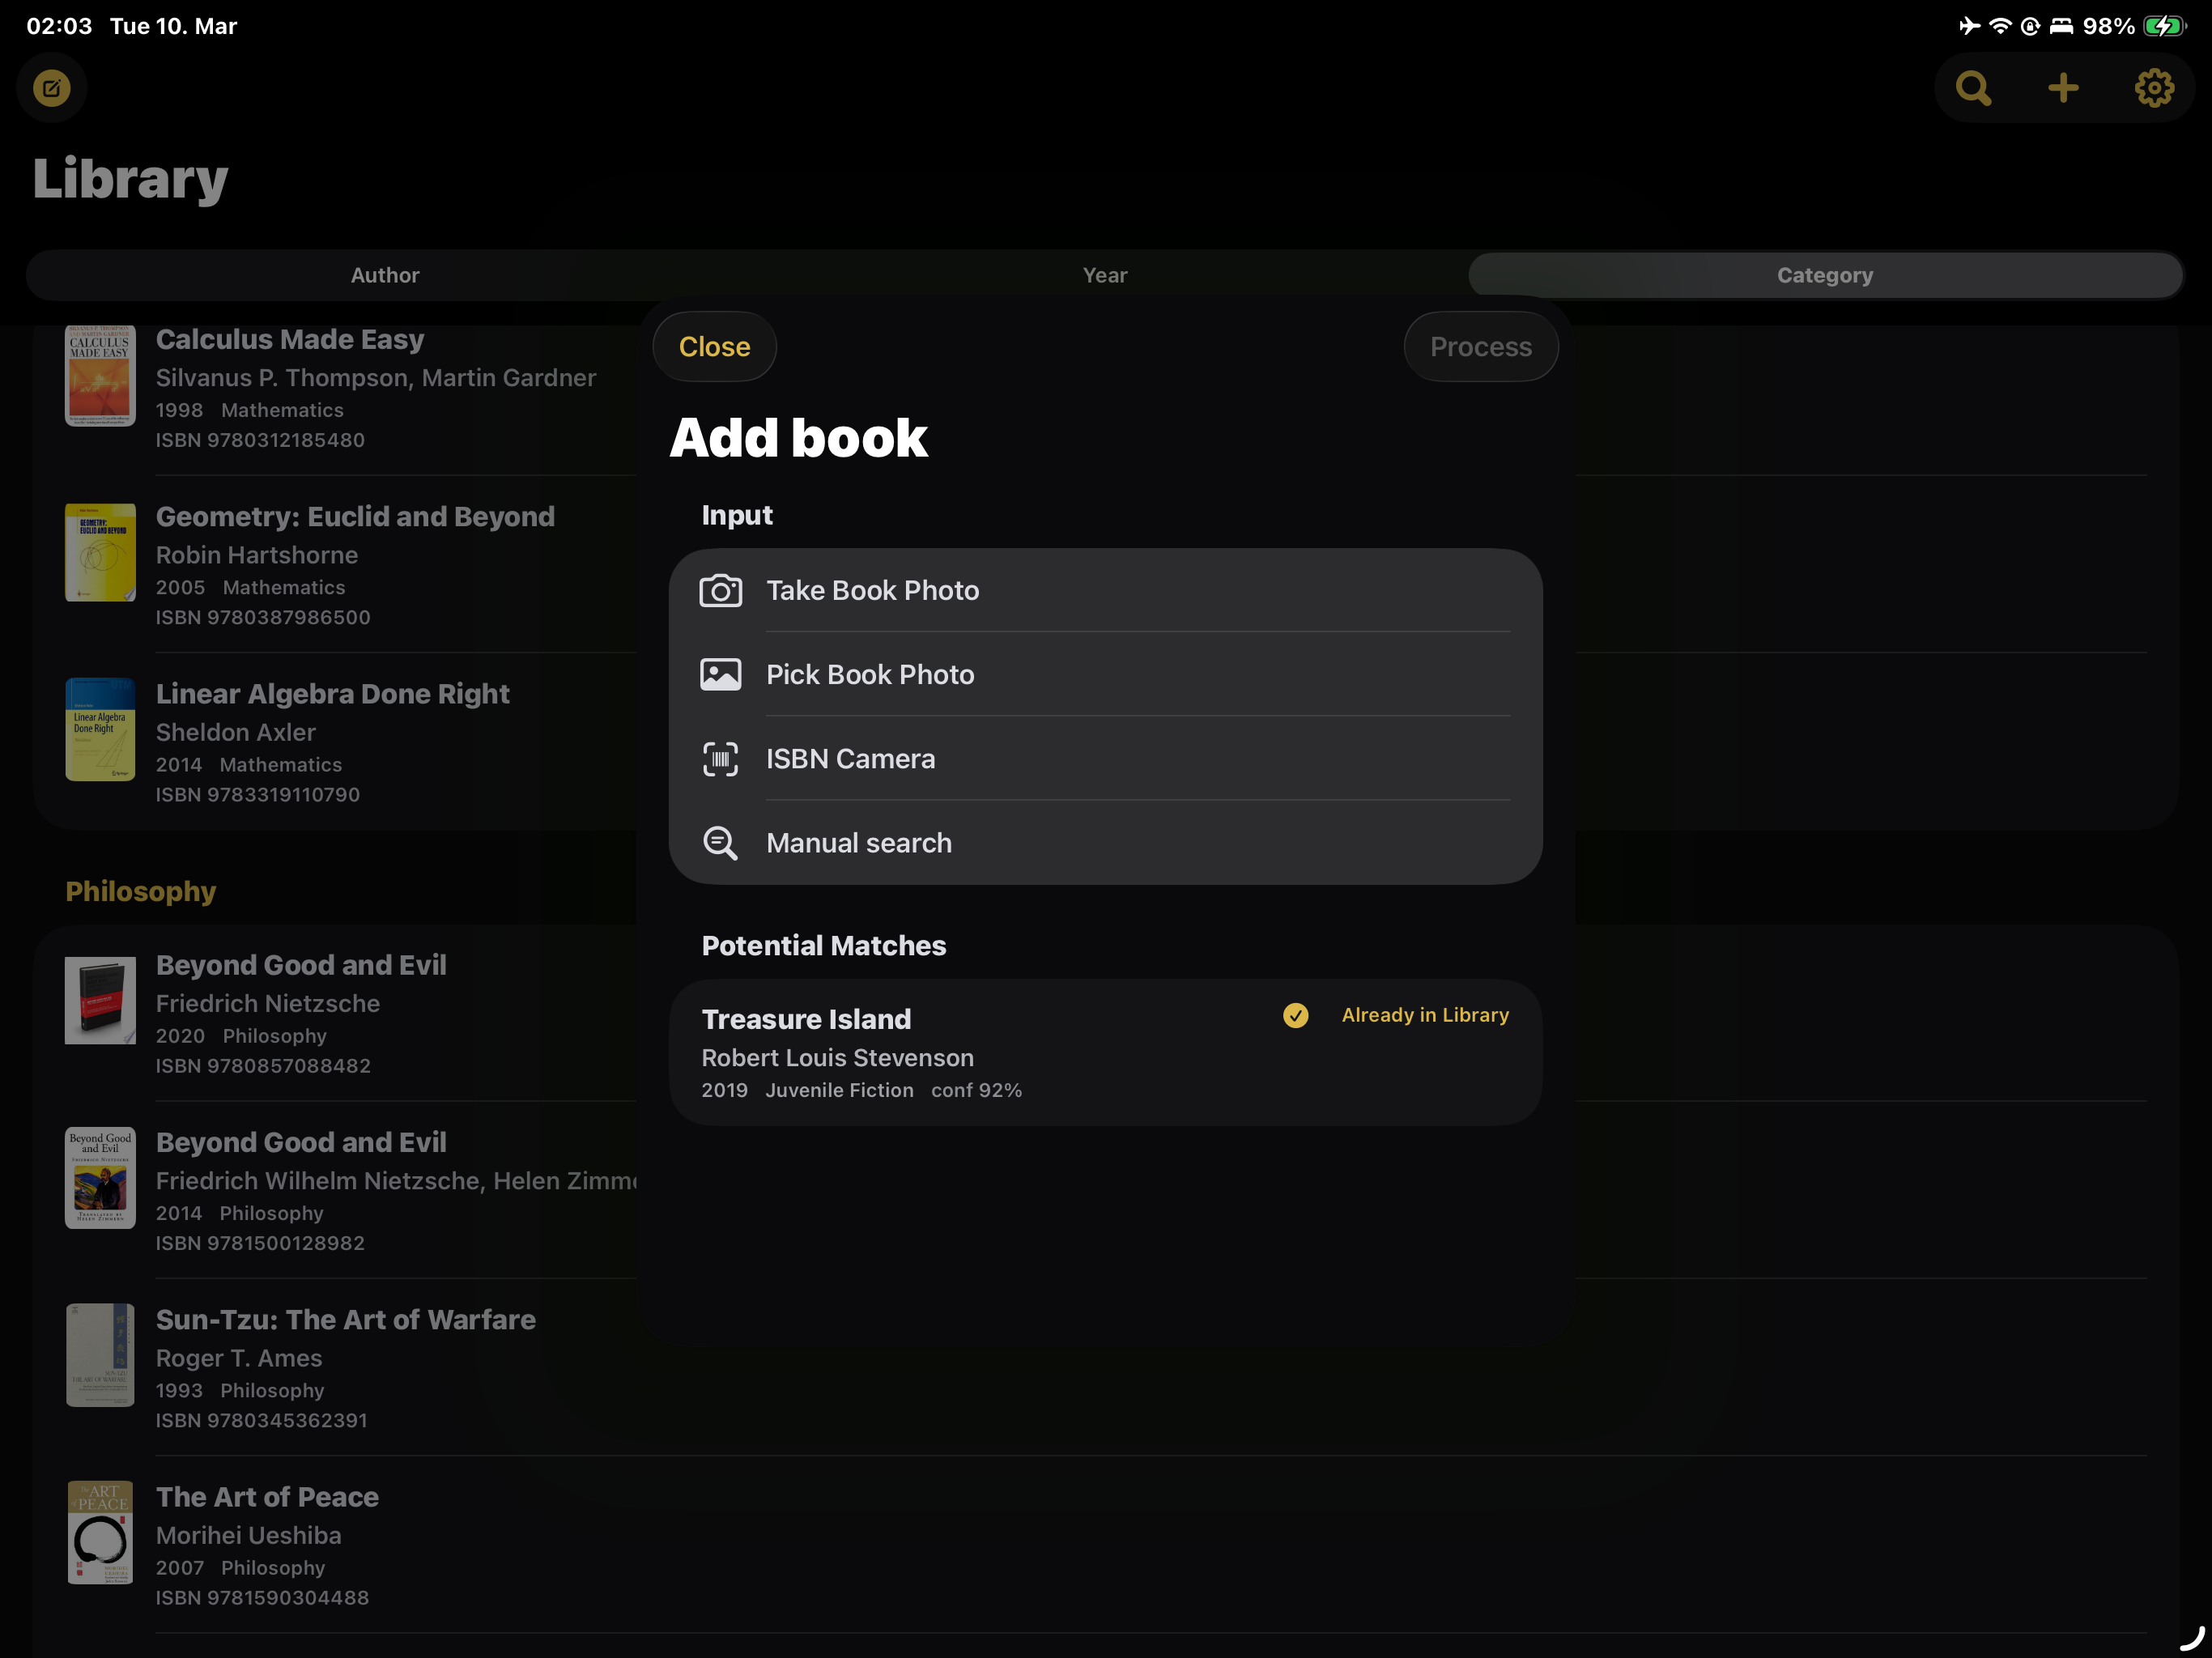
Task: Tap ISBN 9780312185480
Action: [x=260, y=440]
